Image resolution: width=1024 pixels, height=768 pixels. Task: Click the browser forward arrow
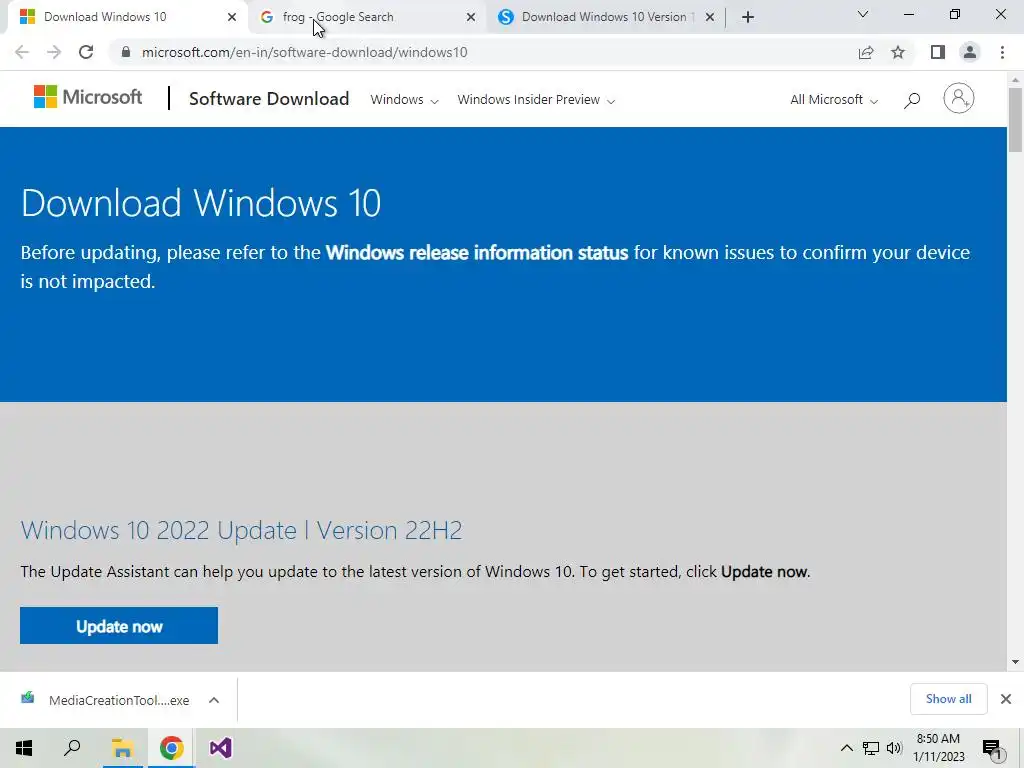(x=54, y=52)
